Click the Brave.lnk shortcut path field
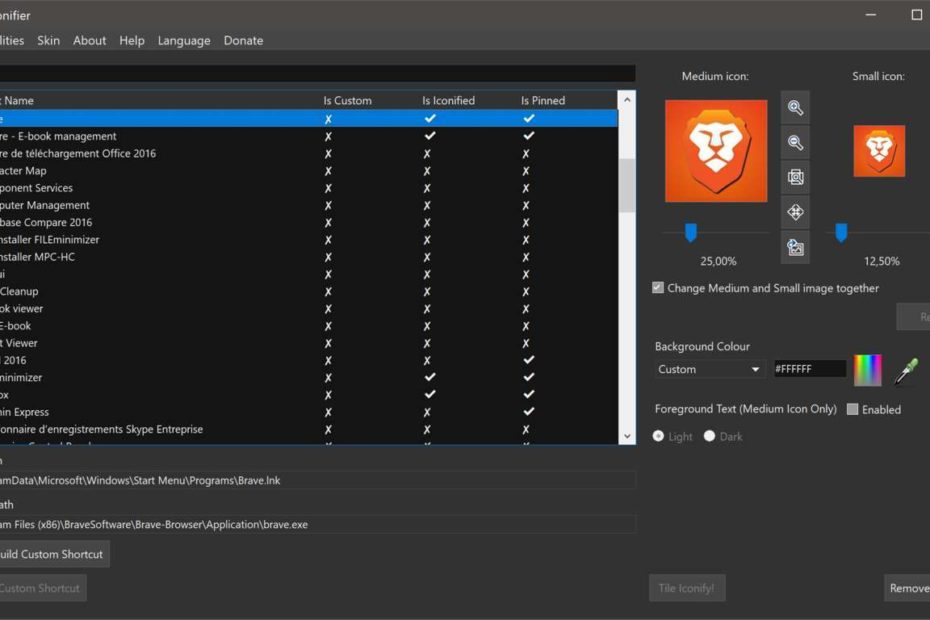 pyautogui.click(x=317, y=480)
